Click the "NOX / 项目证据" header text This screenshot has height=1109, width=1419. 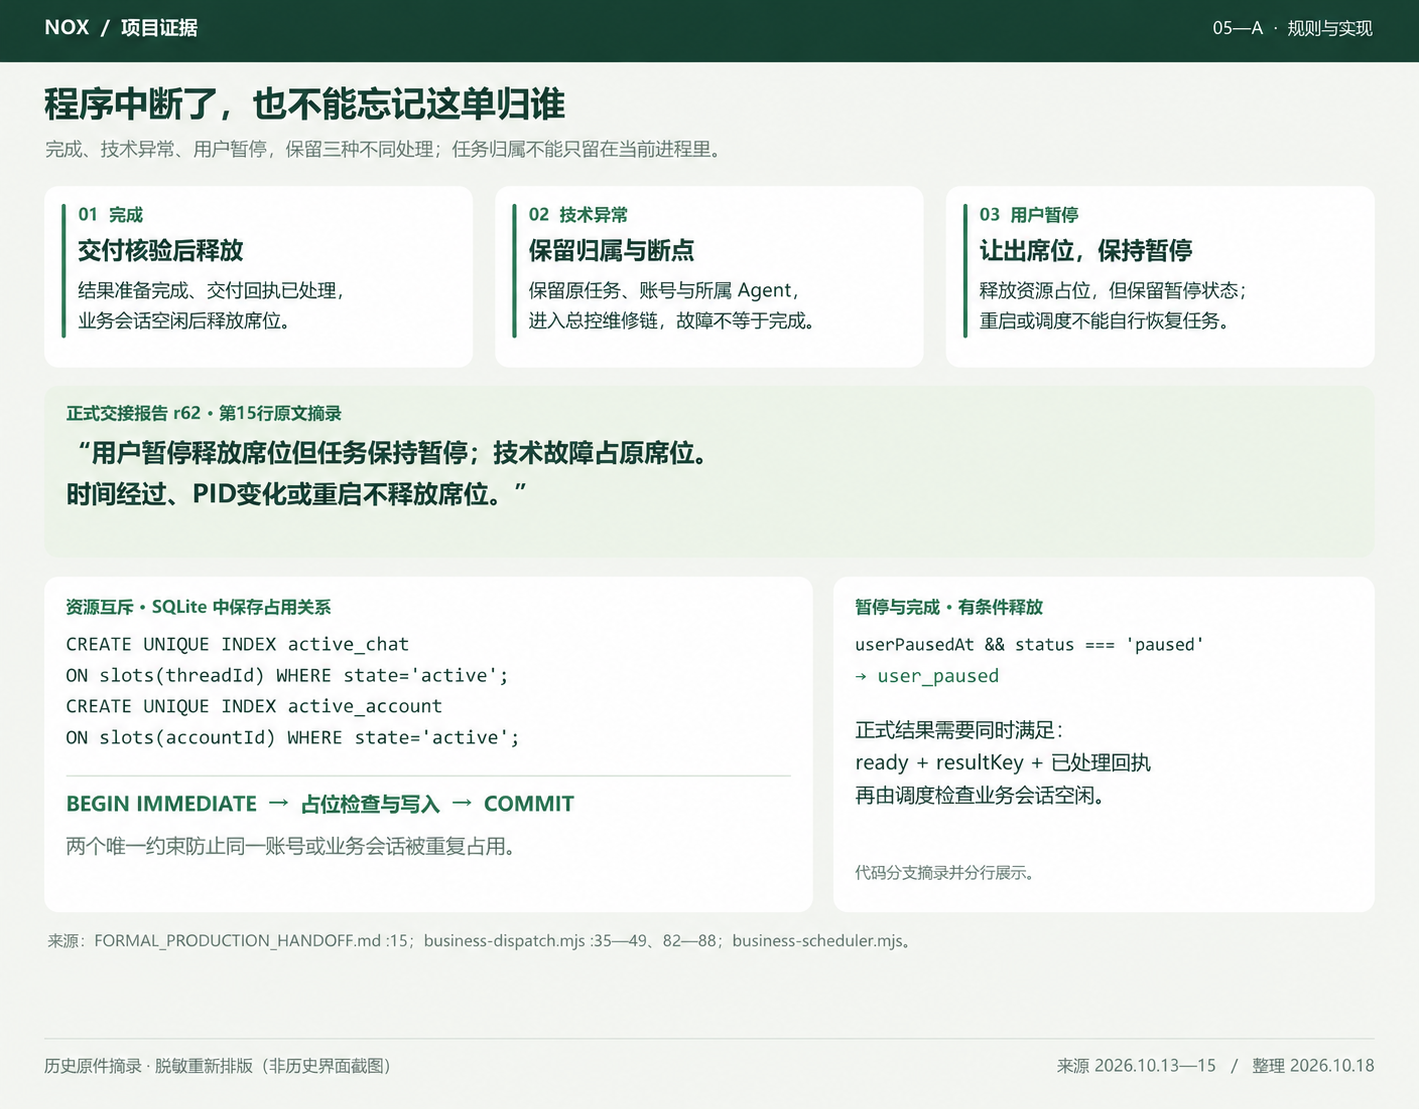tap(121, 28)
